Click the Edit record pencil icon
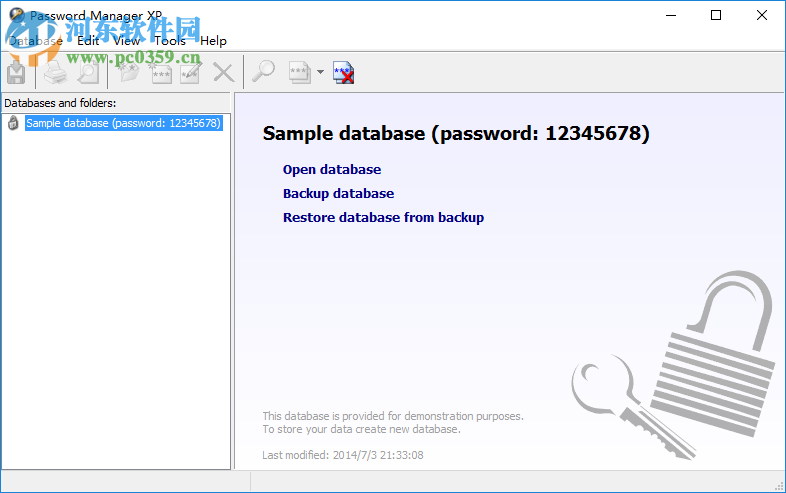 [191, 73]
